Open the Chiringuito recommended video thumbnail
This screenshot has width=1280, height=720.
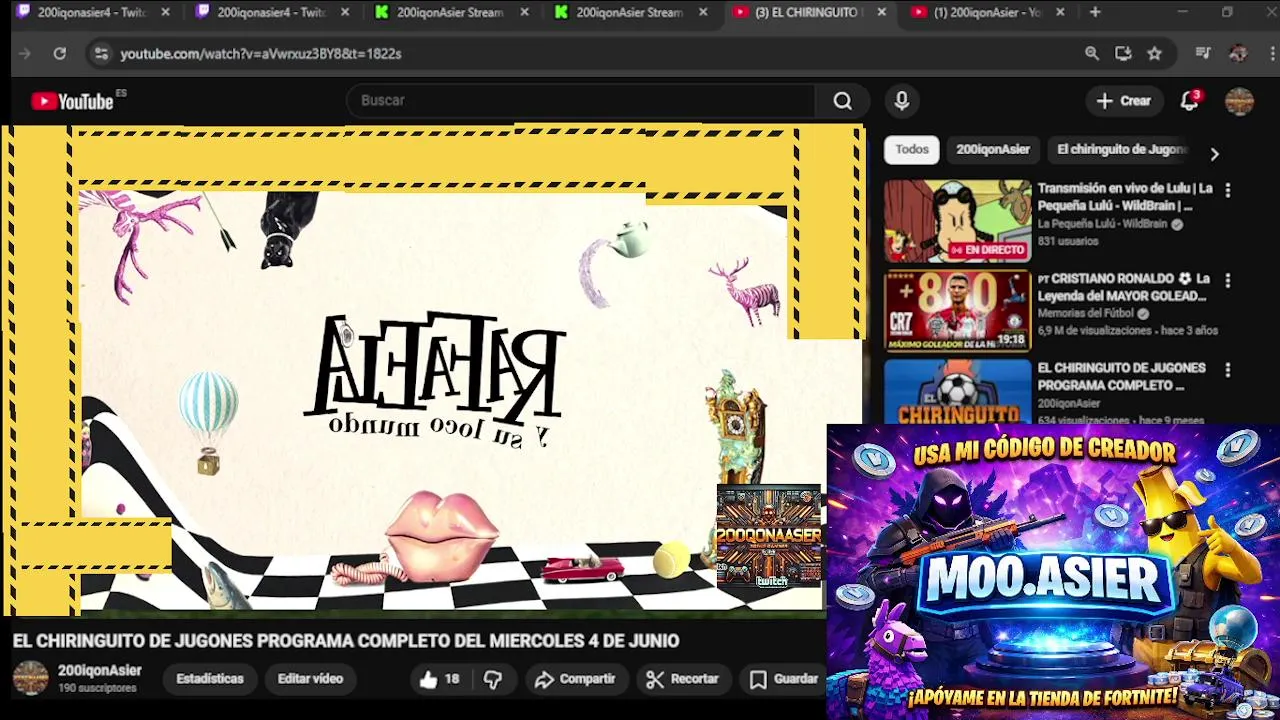(957, 391)
